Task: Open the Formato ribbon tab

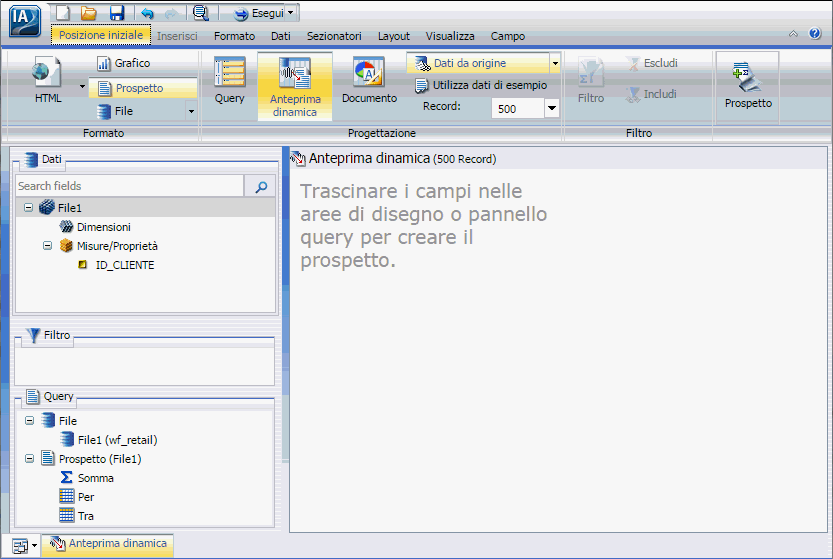Action: 234,36
